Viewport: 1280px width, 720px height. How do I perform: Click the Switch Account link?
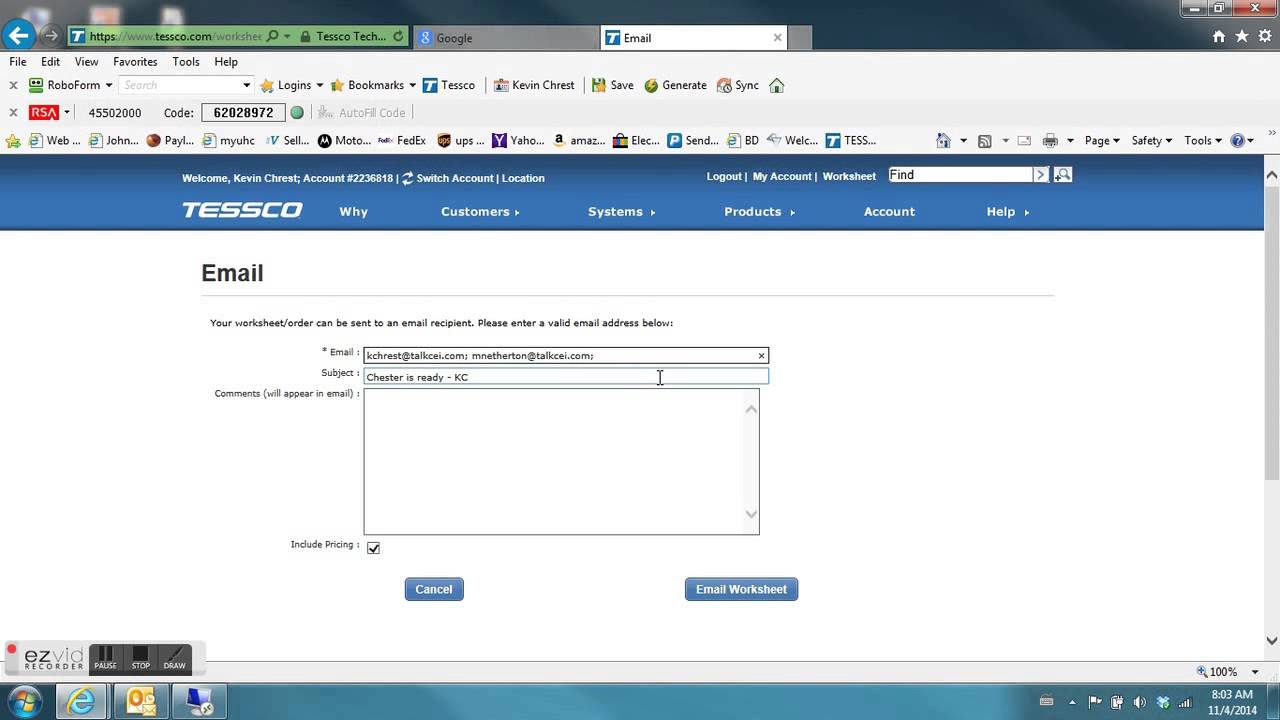[455, 178]
